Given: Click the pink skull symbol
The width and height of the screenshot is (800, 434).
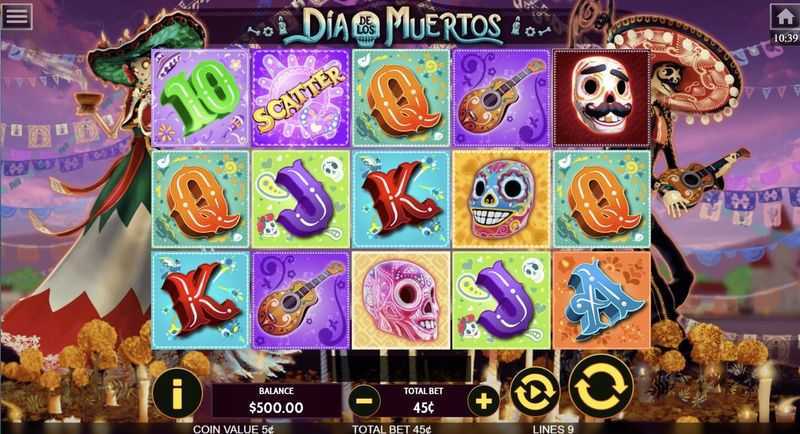Looking at the screenshot, I should 401,300.
